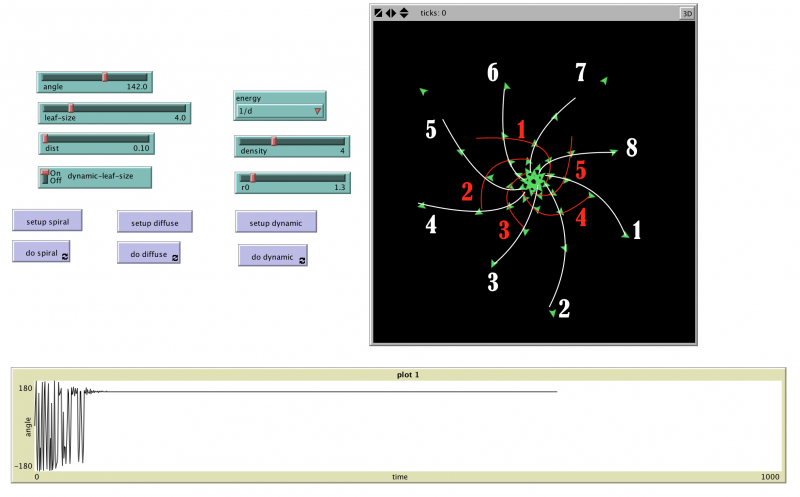Click the density slider handle

[274, 141]
